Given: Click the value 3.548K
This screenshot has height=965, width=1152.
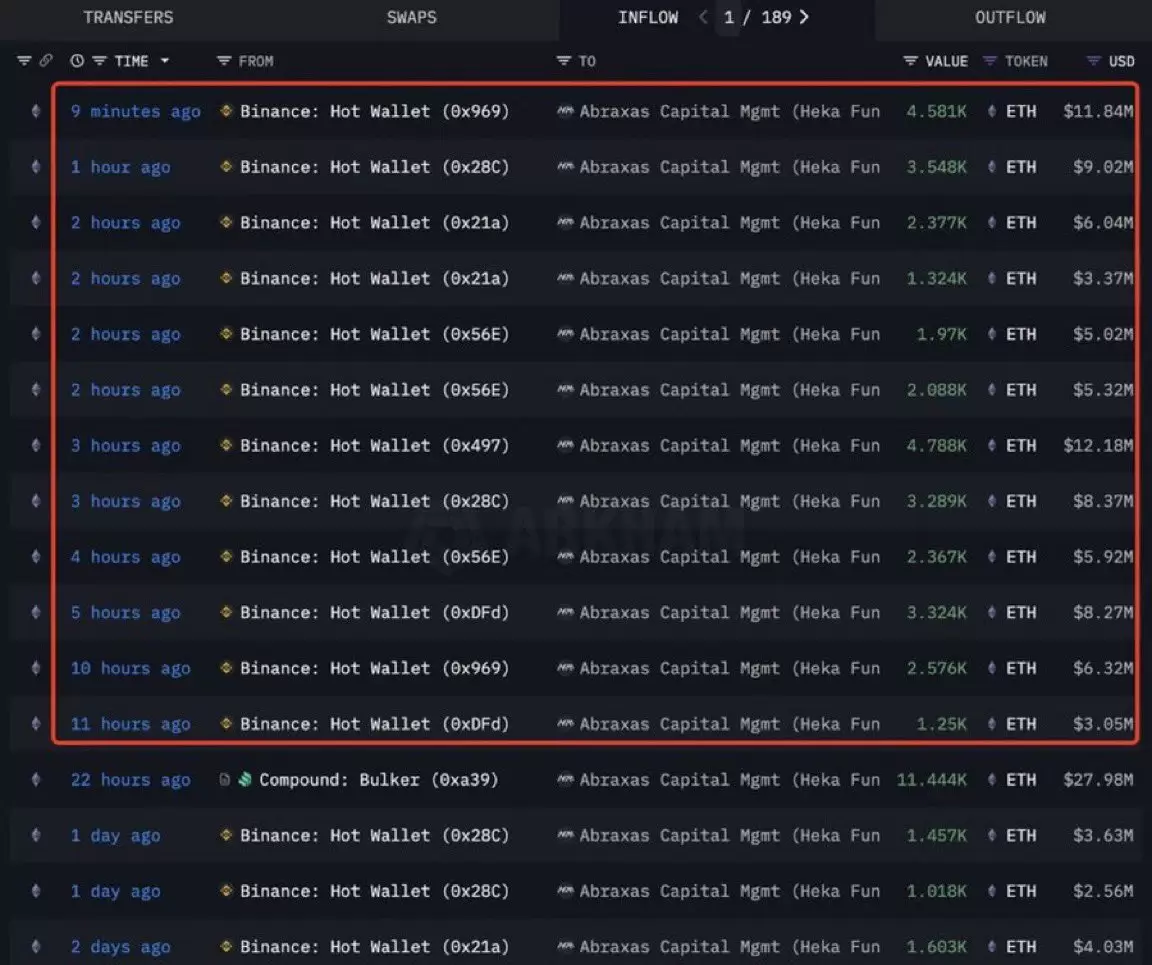Looking at the screenshot, I should (x=936, y=168).
